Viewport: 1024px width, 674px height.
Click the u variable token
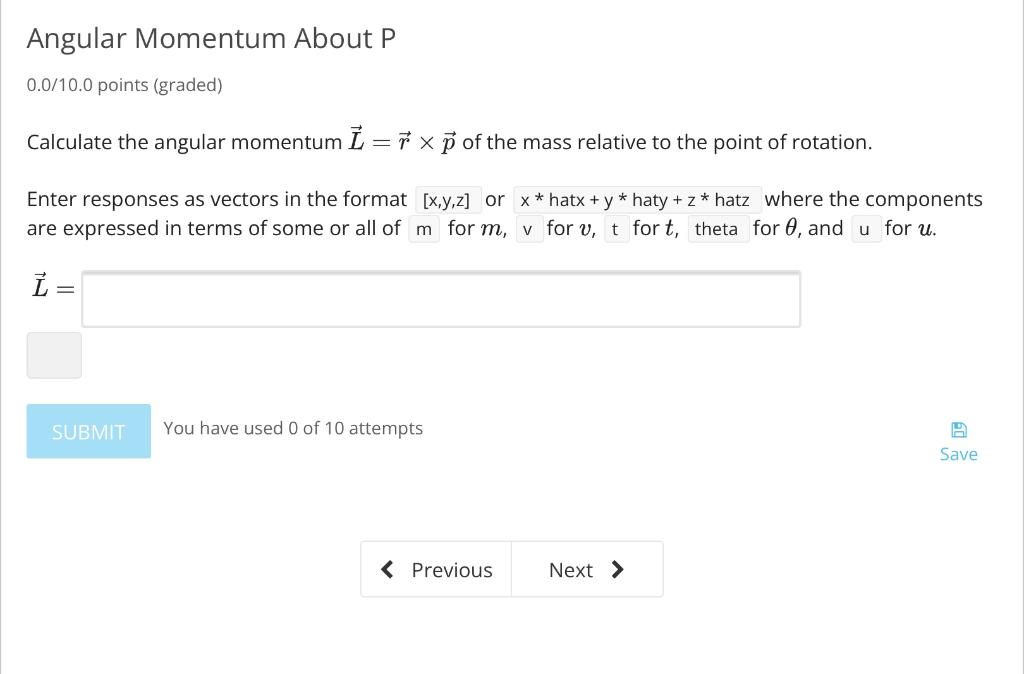pyautogui.click(x=866, y=229)
